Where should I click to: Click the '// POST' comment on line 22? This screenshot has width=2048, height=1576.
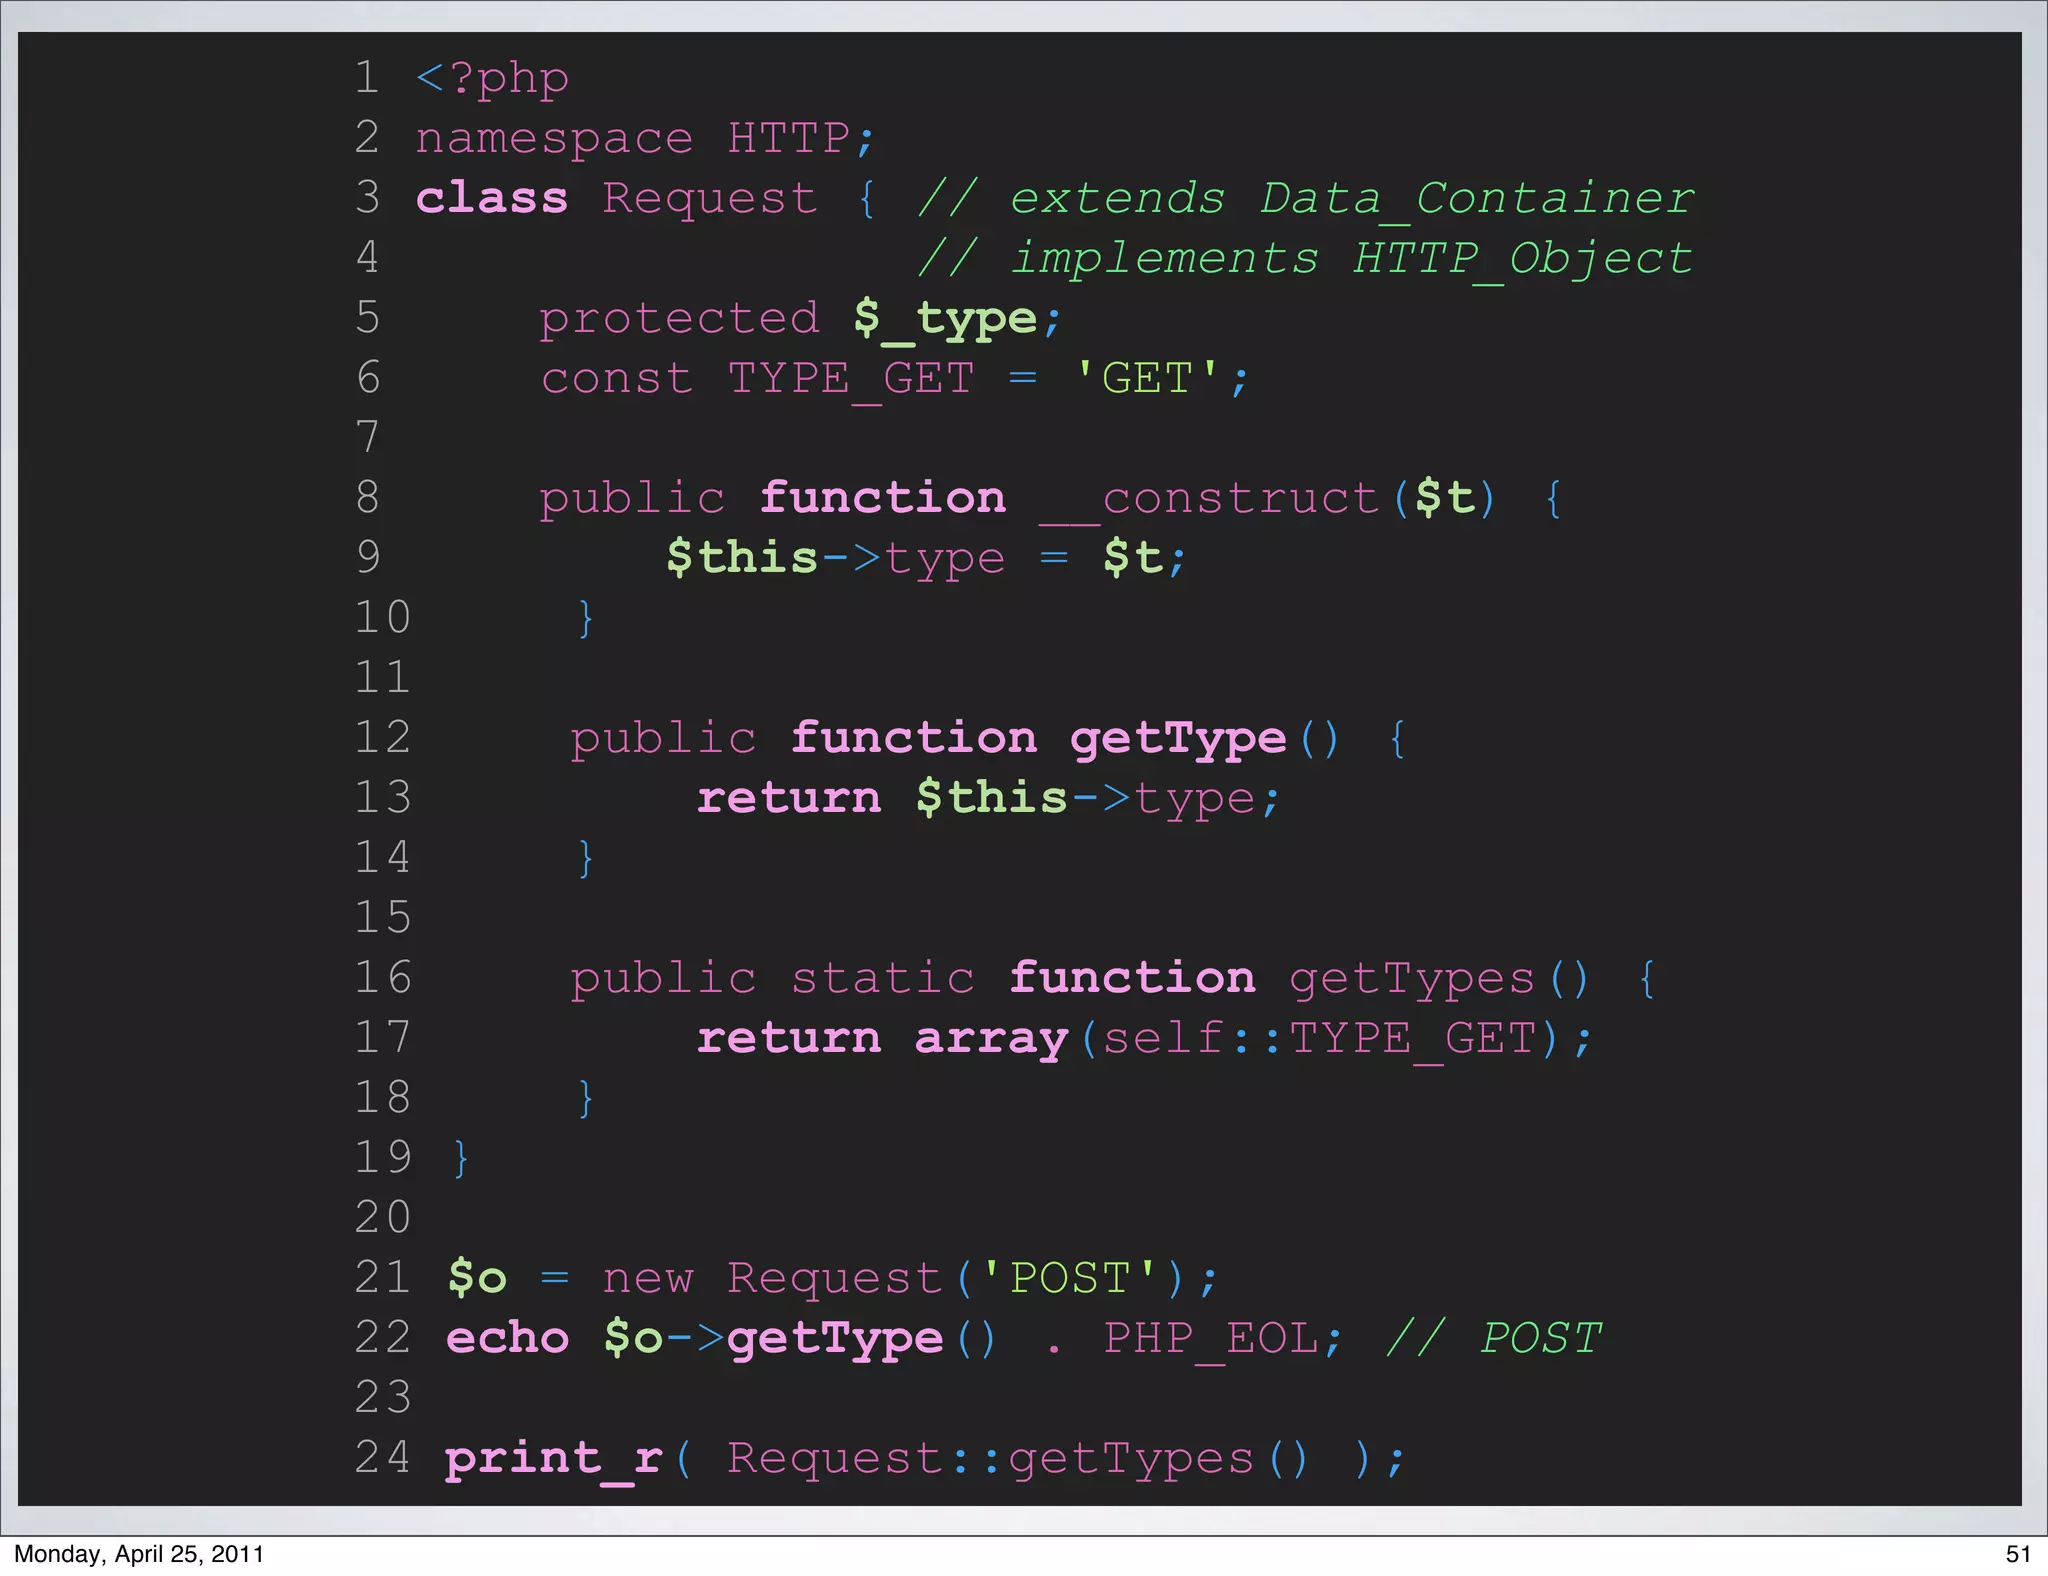point(1495,1339)
